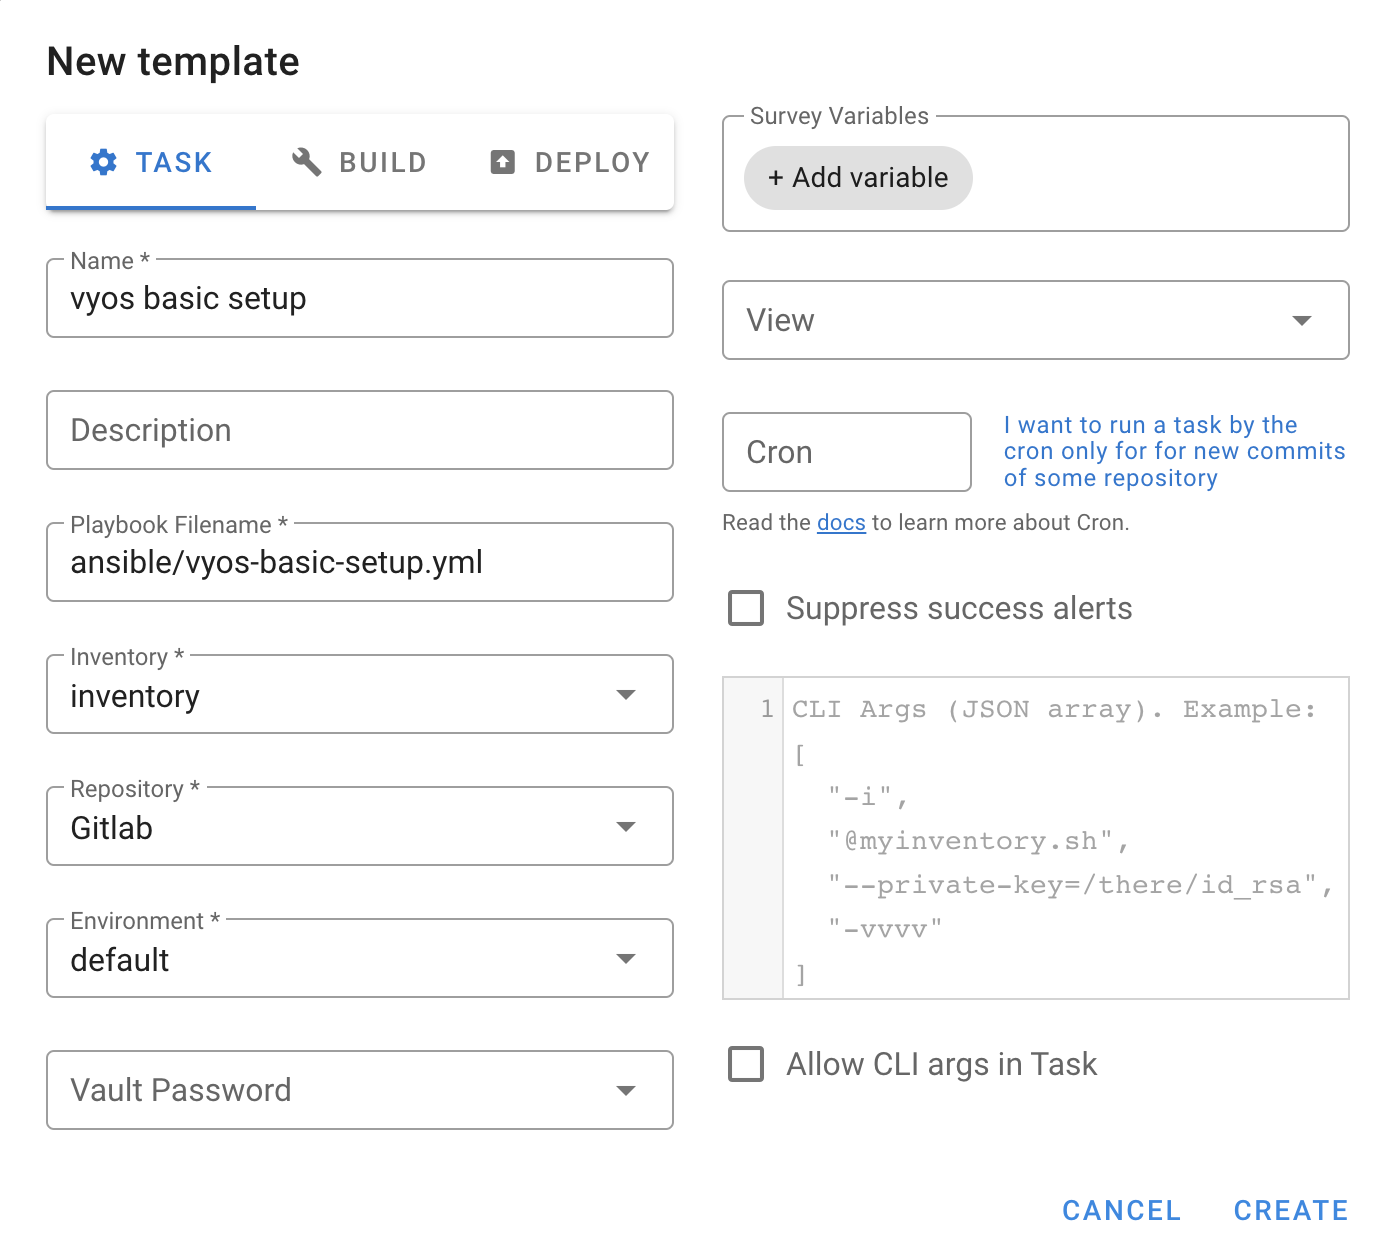
Task: Open the Environment default dropdown
Action: [626, 959]
